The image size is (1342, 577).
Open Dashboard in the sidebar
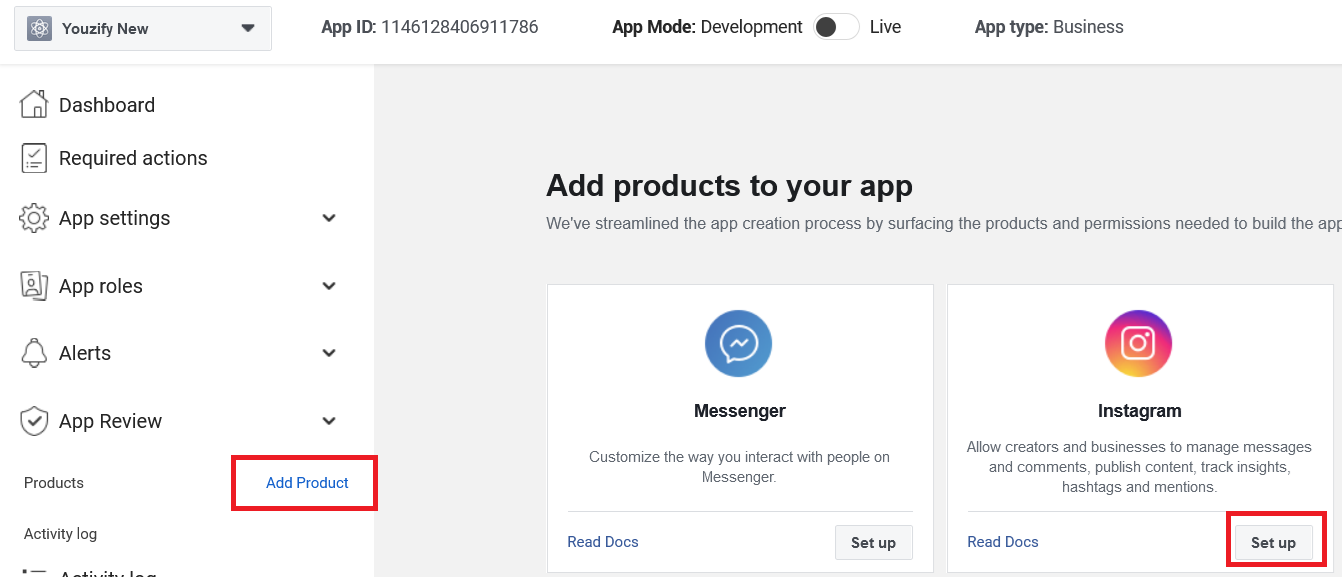(107, 105)
